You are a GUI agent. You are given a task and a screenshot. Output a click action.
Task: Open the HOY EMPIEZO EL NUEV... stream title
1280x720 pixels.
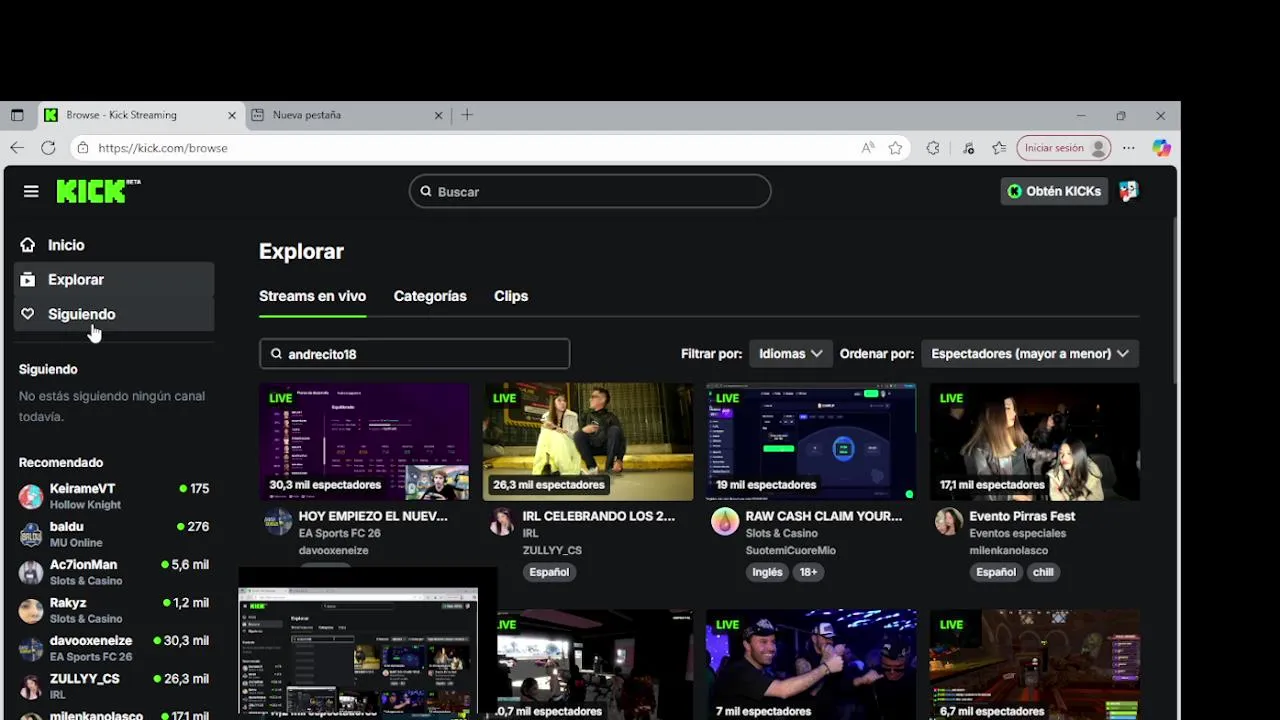pos(373,516)
